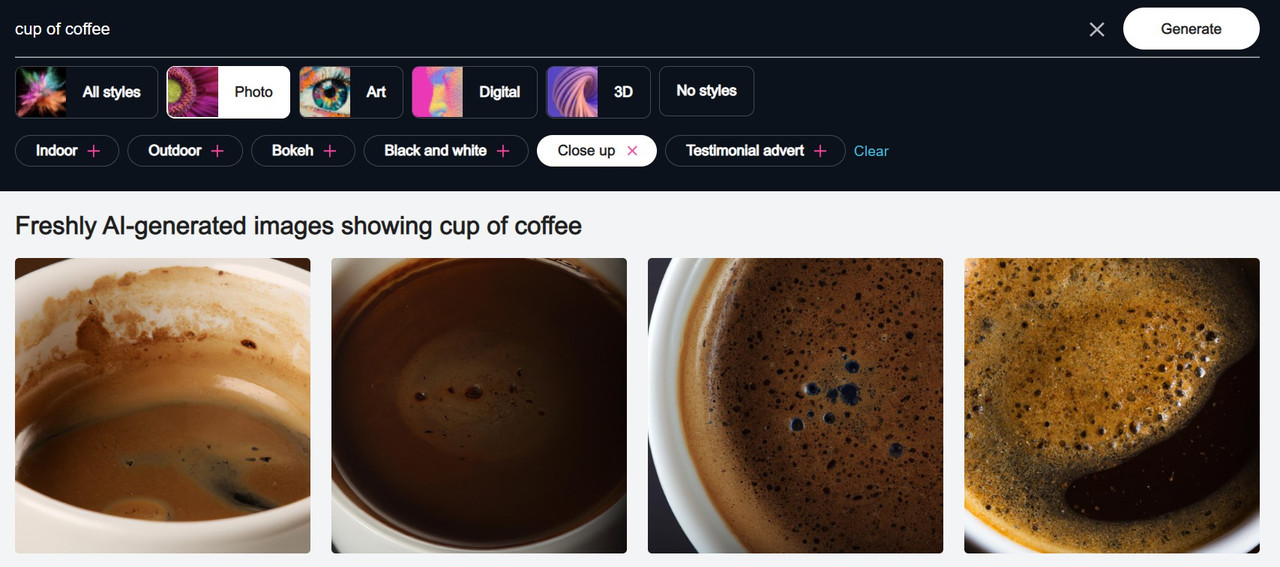Image resolution: width=1280 pixels, height=567 pixels.
Task: Click the Clear filters link
Action: tap(871, 151)
